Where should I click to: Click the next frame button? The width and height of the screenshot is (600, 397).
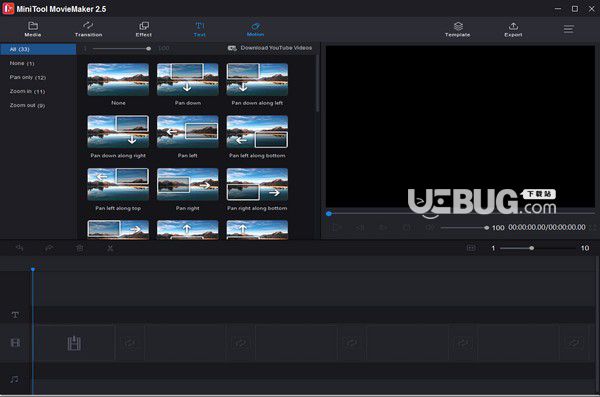point(383,227)
